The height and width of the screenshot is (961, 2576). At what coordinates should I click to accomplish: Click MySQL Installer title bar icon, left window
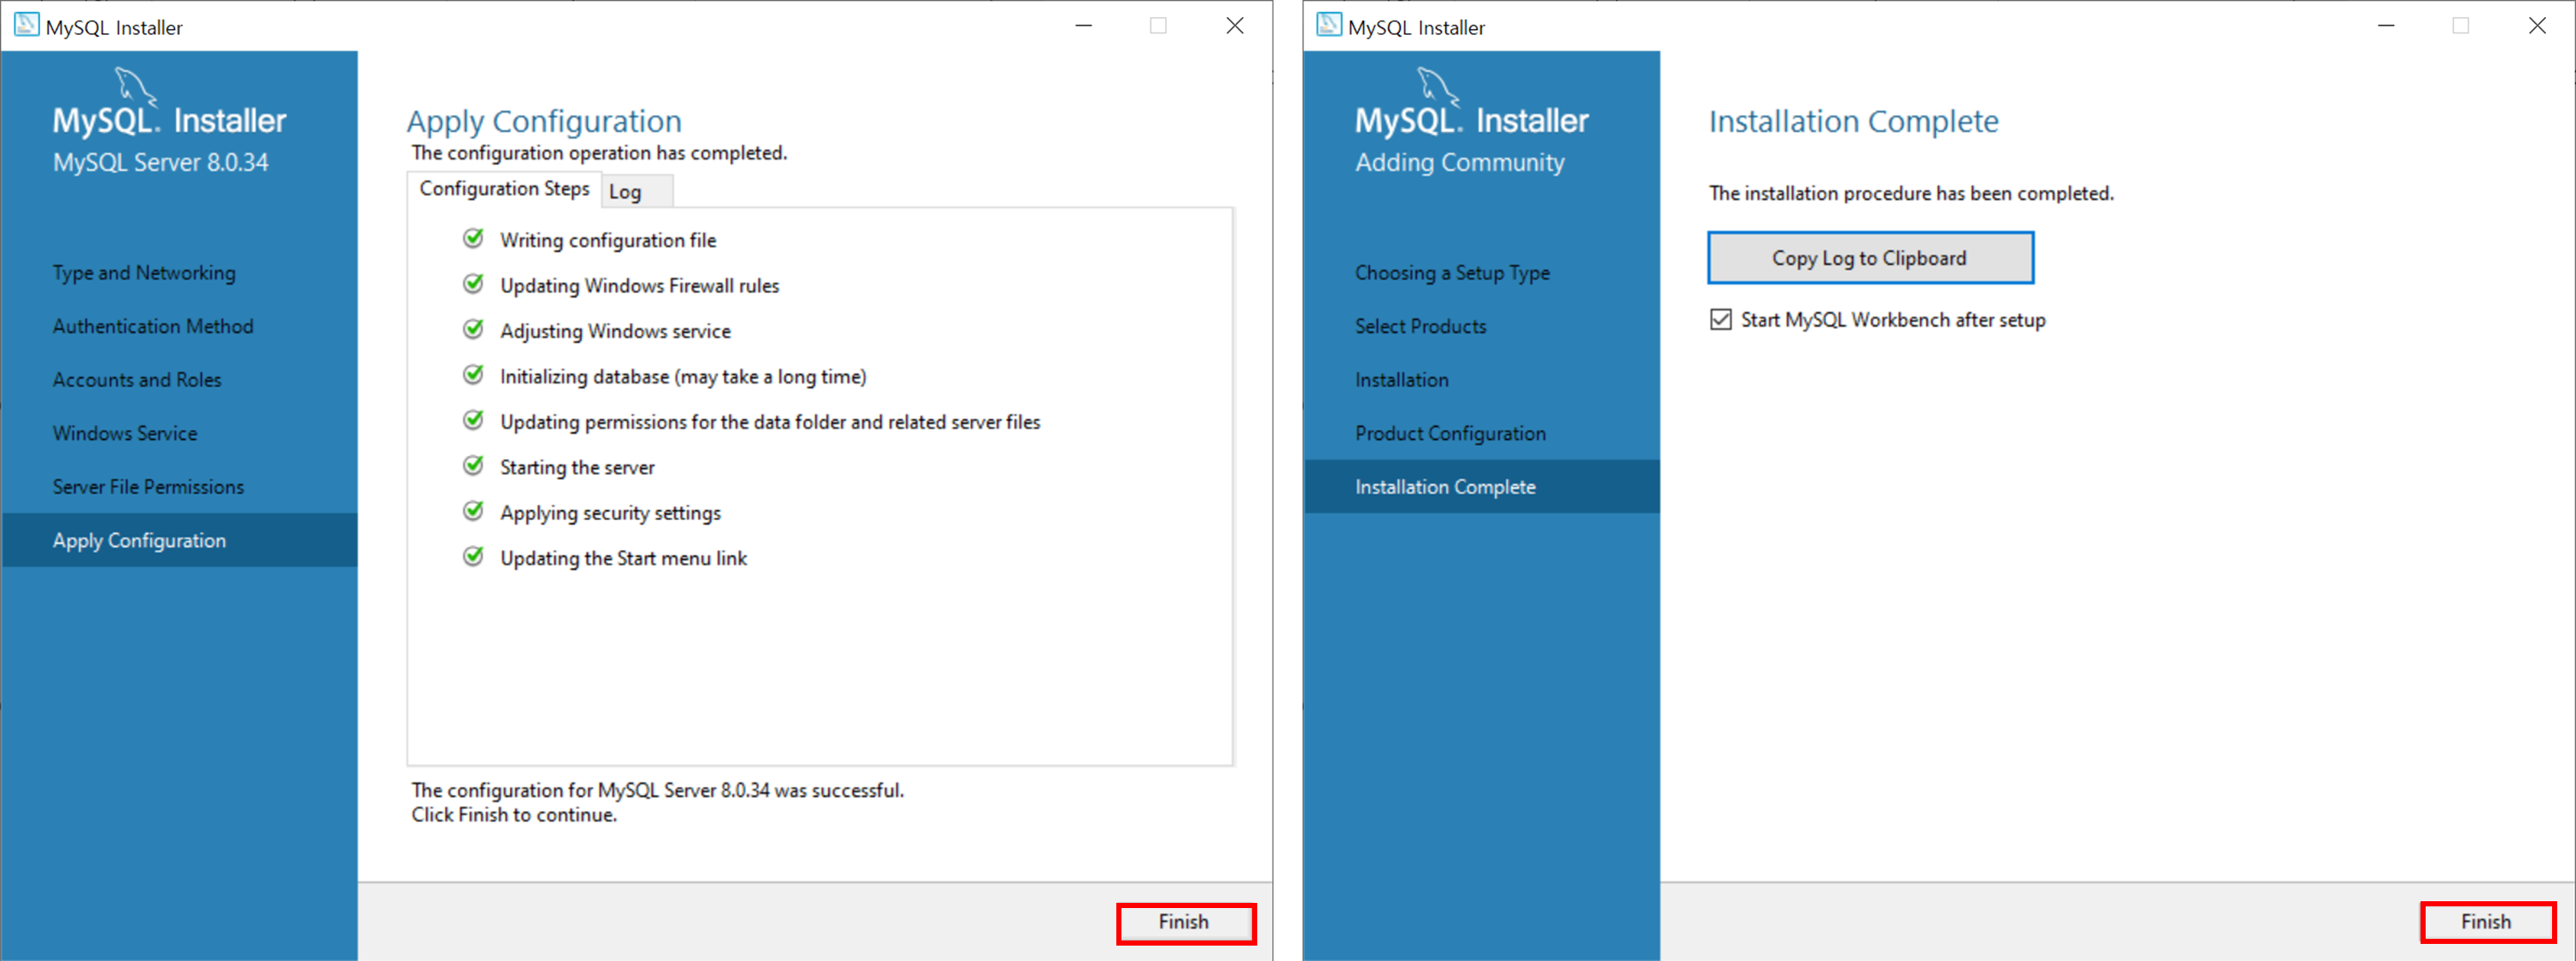[26, 25]
